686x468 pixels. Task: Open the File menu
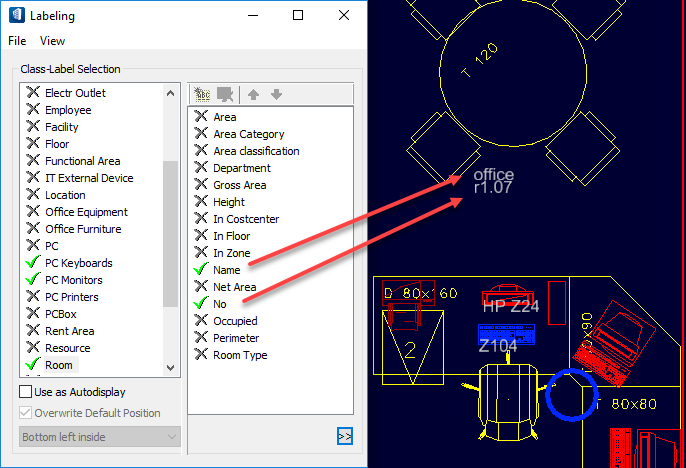coord(17,41)
